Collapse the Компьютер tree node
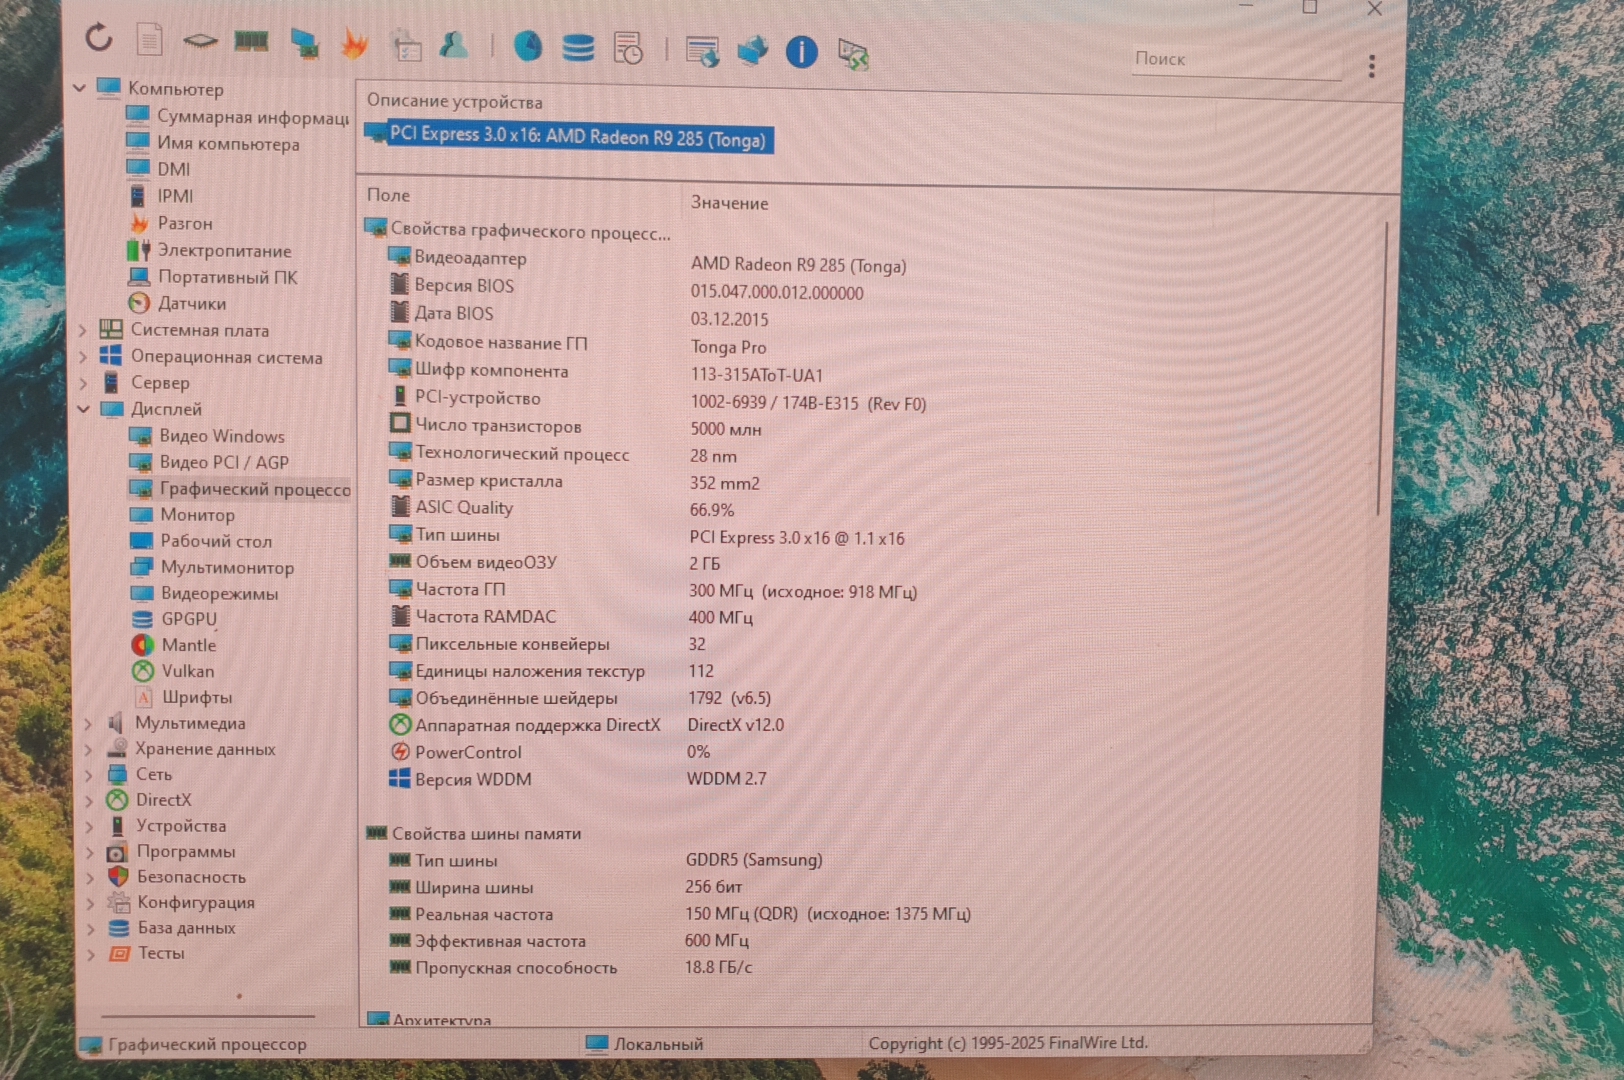 point(80,88)
